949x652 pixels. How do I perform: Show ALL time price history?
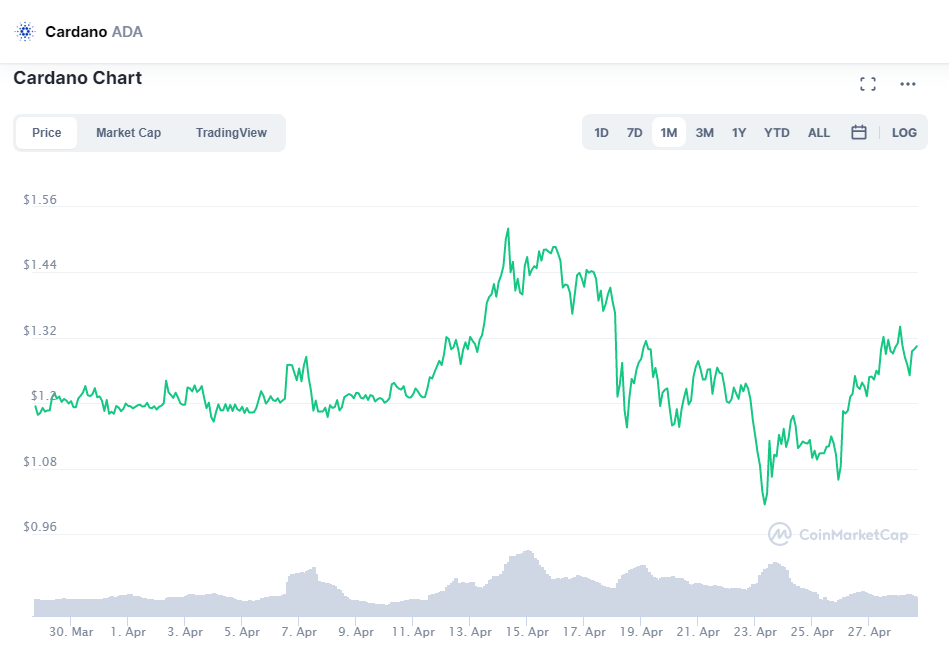click(x=819, y=132)
